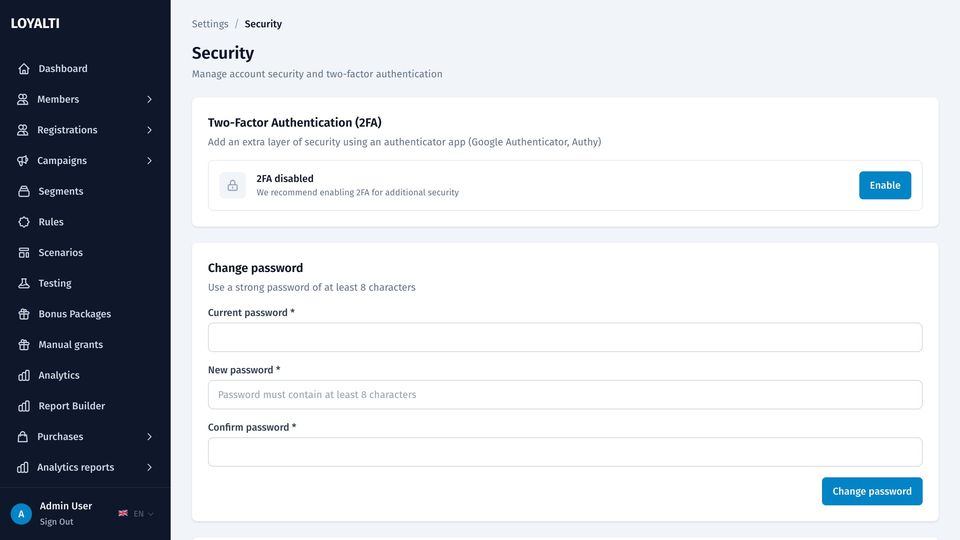Click the Members people icon
960x540 pixels.
(x=23, y=99)
